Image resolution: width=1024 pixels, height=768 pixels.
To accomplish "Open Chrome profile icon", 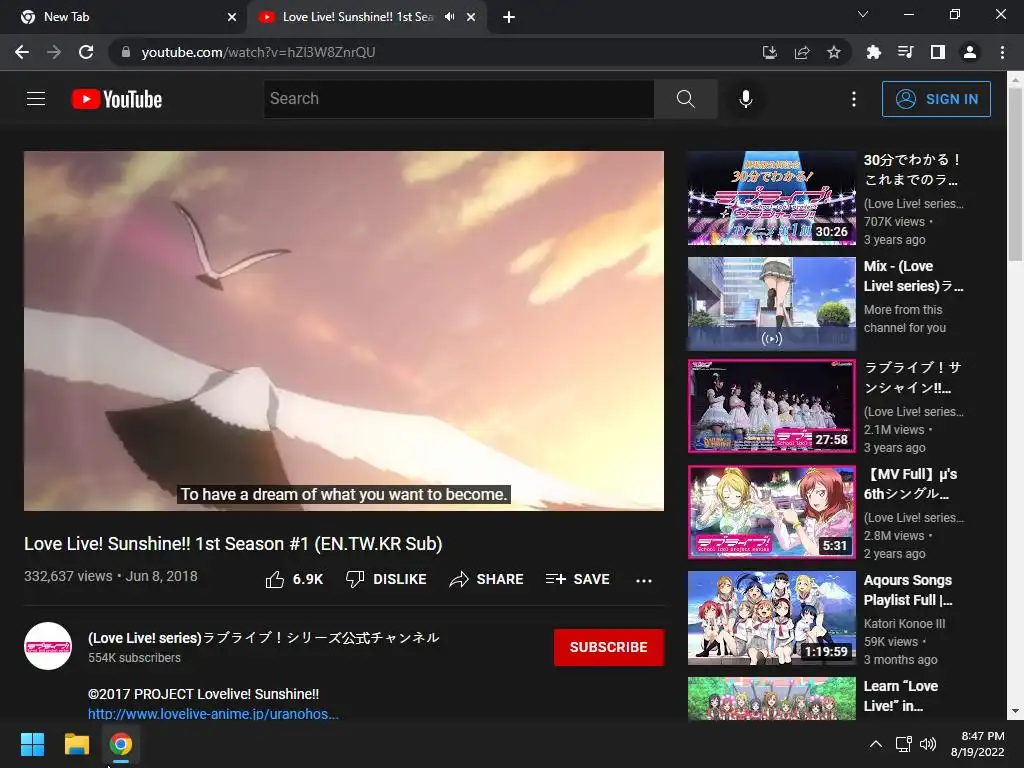I will pyautogui.click(x=970, y=52).
